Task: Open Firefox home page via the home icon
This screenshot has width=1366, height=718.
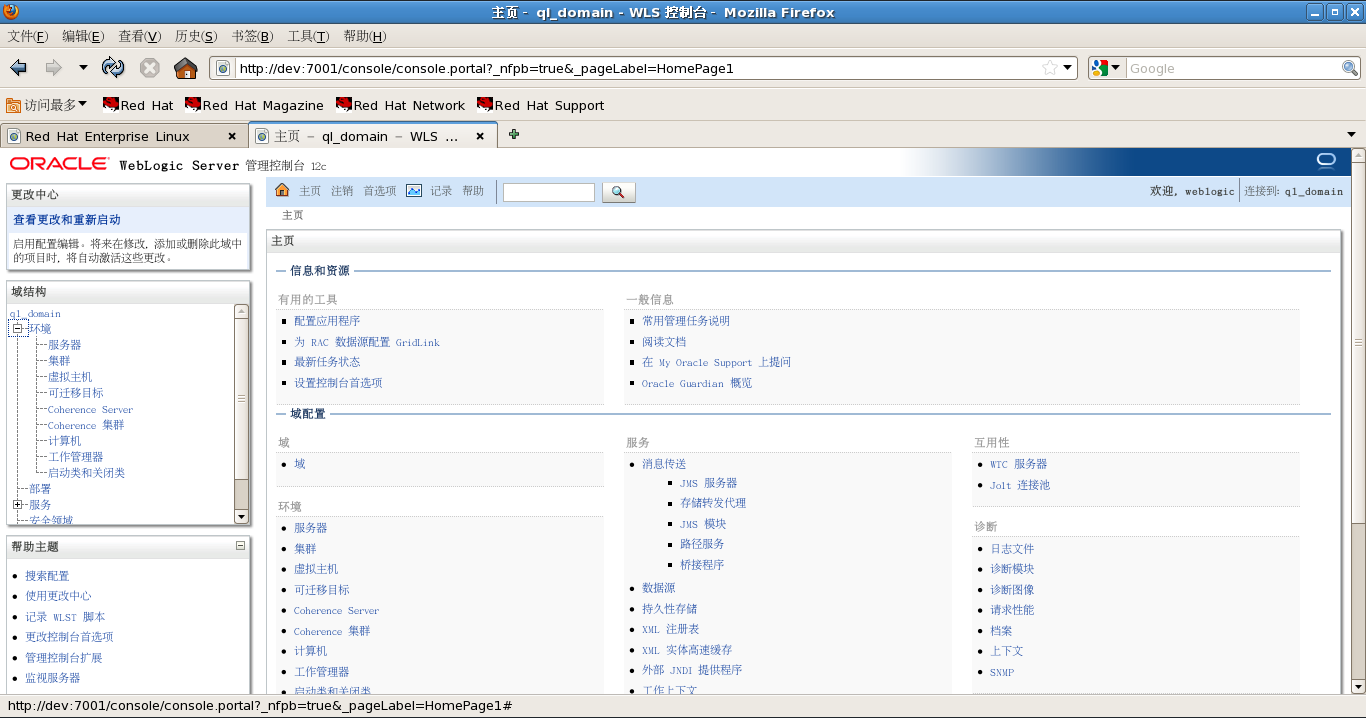Action: [x=186, y=68]
